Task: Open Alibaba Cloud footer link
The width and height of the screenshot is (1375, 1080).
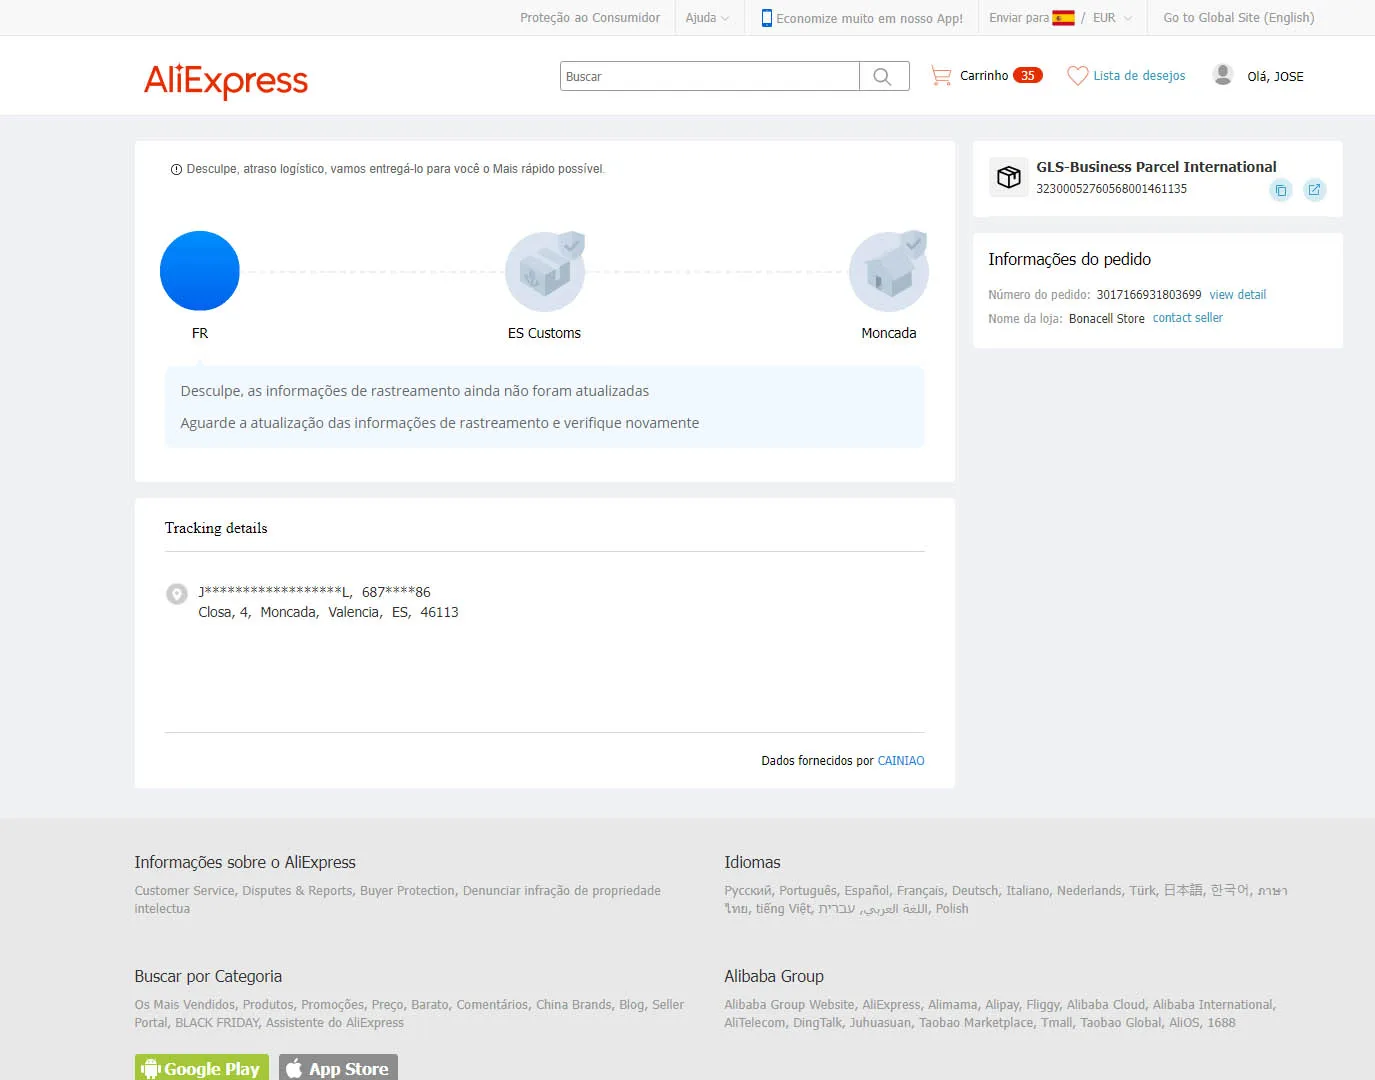Action: coord(1106,1005)
